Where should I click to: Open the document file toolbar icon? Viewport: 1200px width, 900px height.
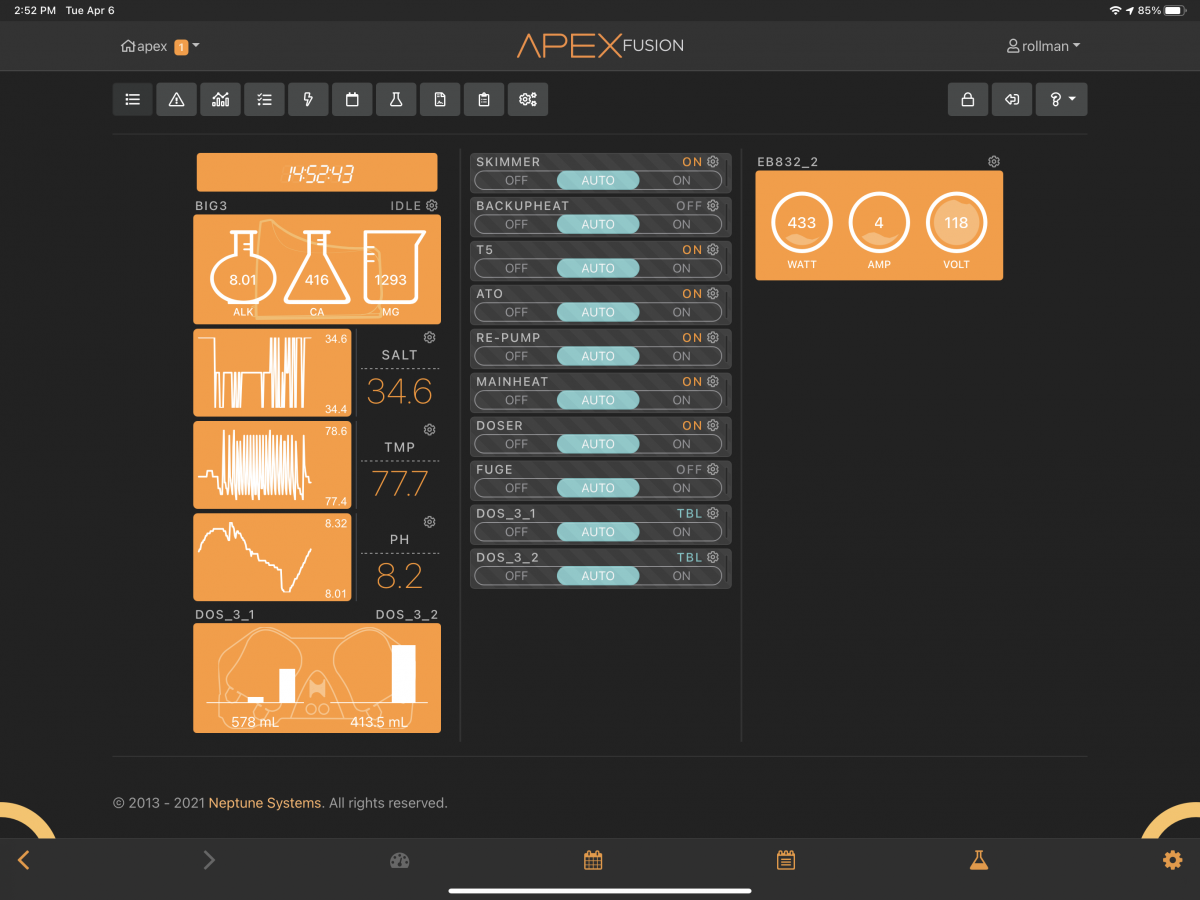(x=440, y=99)
